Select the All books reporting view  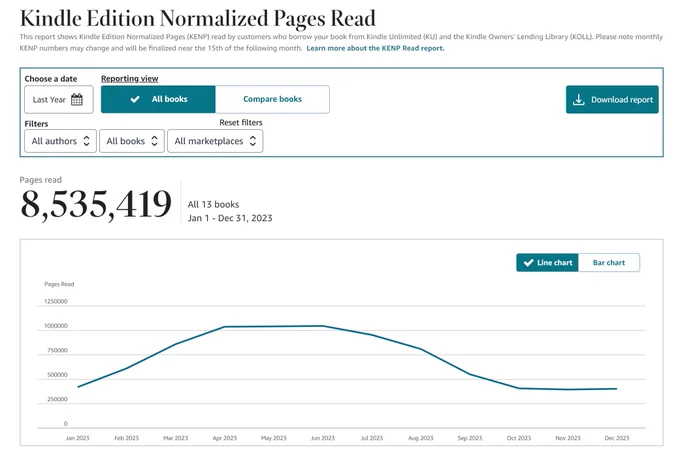click(x=158, y=99)
